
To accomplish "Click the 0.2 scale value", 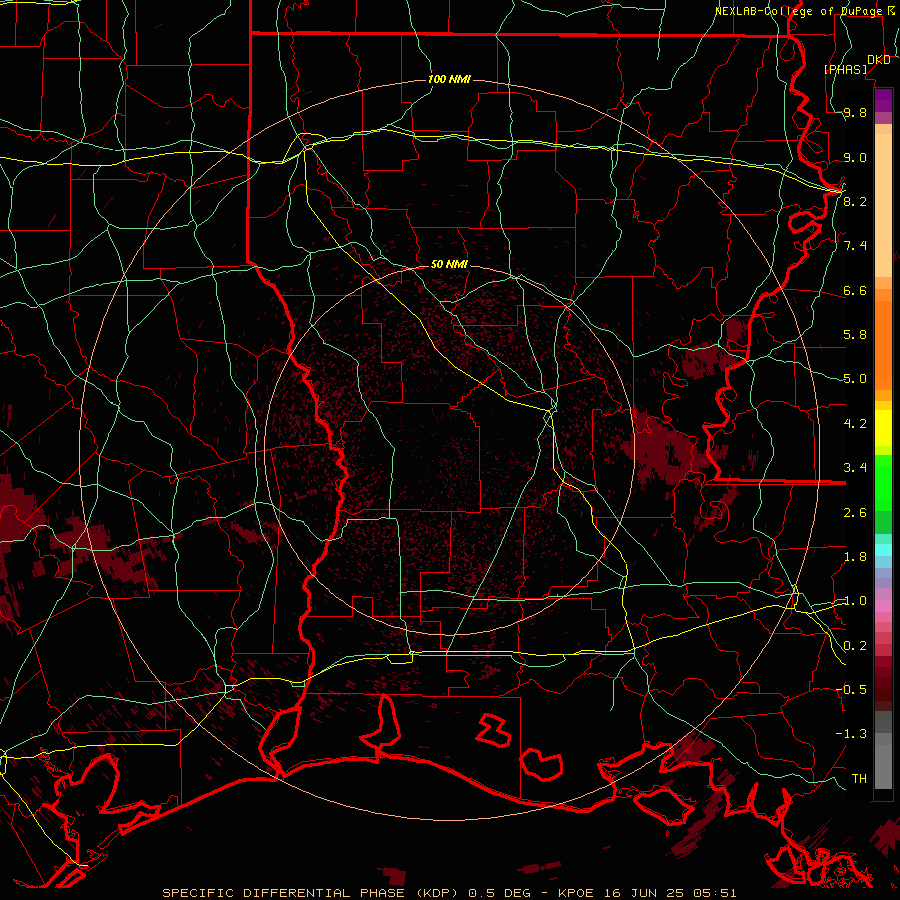I will 855,646.
